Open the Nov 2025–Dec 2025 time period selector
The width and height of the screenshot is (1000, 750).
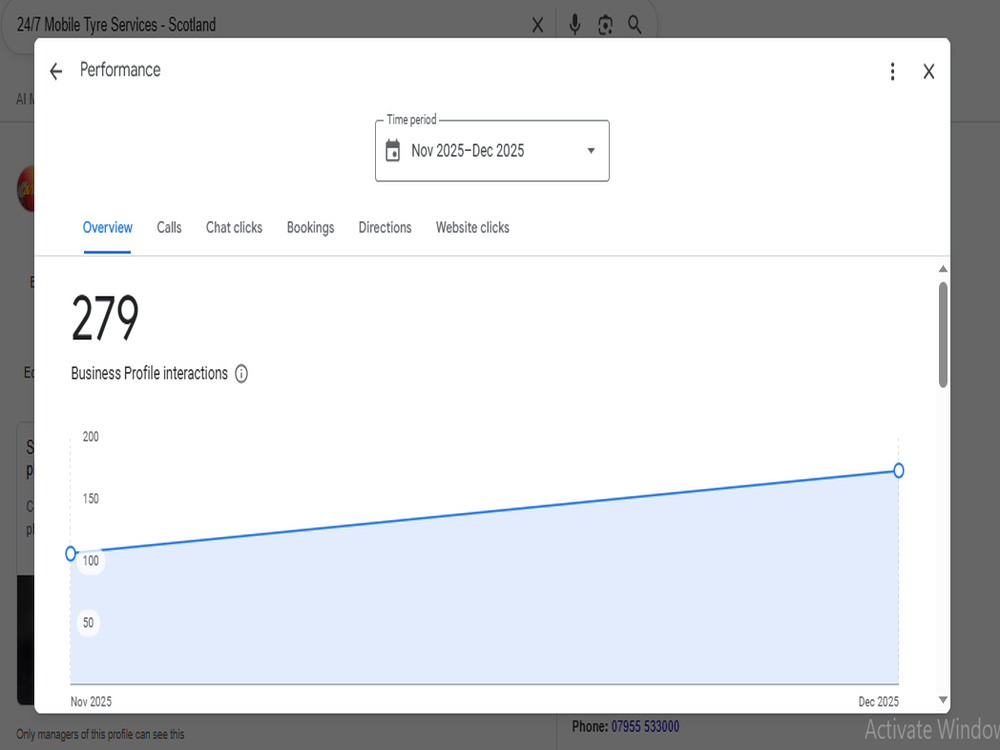492,151
